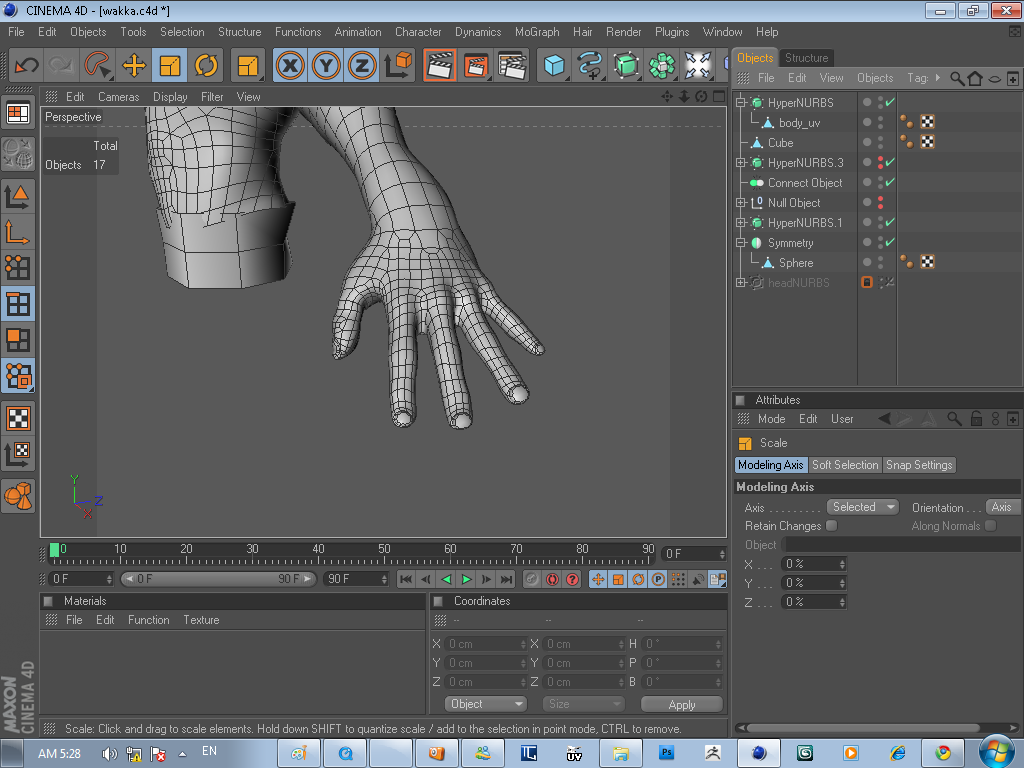The height and width of the screenshot is (768, 1024).
Task: Expand the Null Object hierarchy
Action: [741, 202]
